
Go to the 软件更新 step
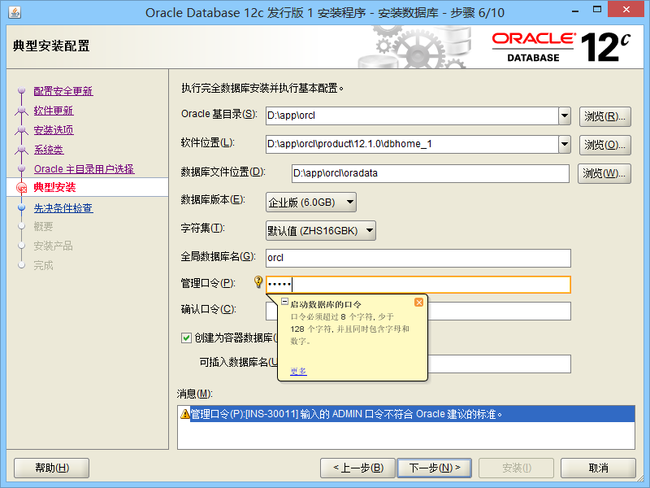[x=53, y=110]
